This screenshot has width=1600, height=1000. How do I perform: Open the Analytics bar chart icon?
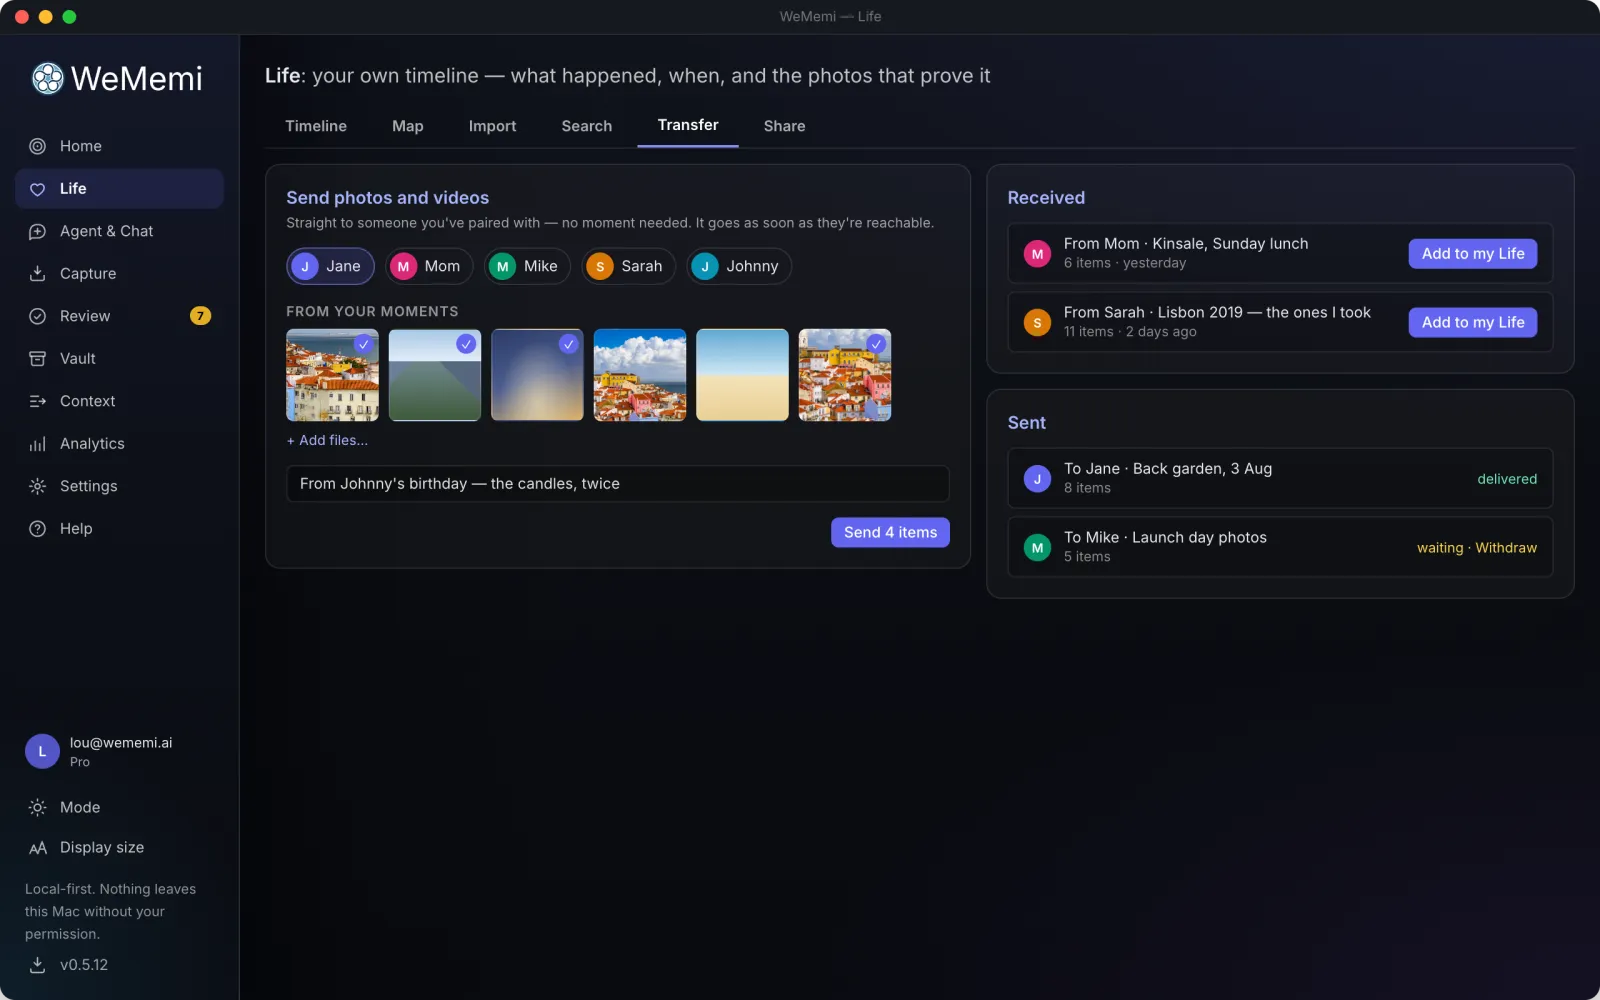(37, 443)
